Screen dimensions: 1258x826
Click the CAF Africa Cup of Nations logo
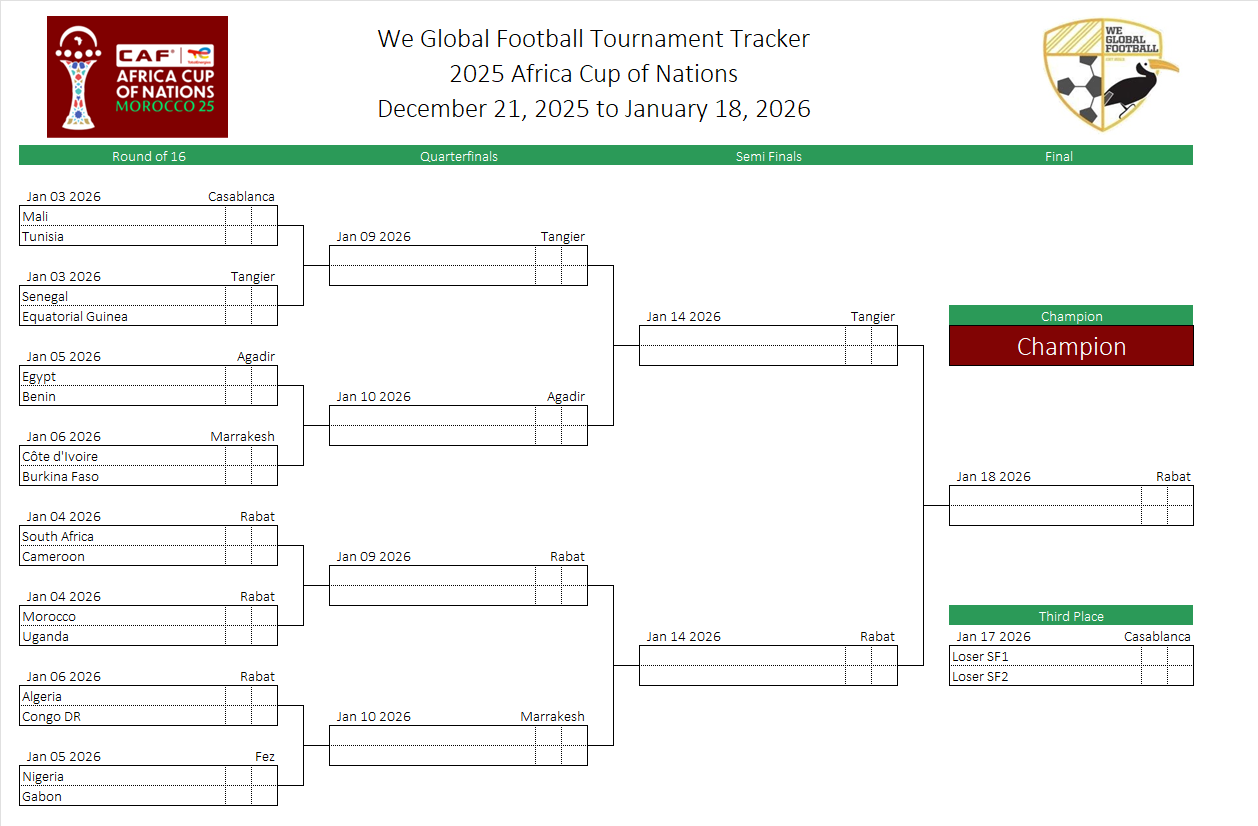(137, 77)
